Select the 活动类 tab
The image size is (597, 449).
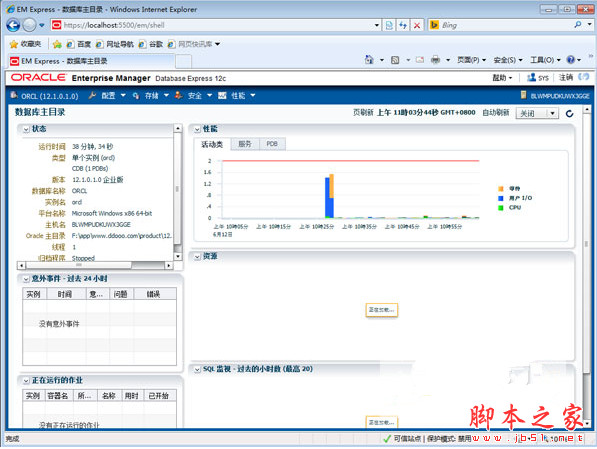tap(212, 144)
